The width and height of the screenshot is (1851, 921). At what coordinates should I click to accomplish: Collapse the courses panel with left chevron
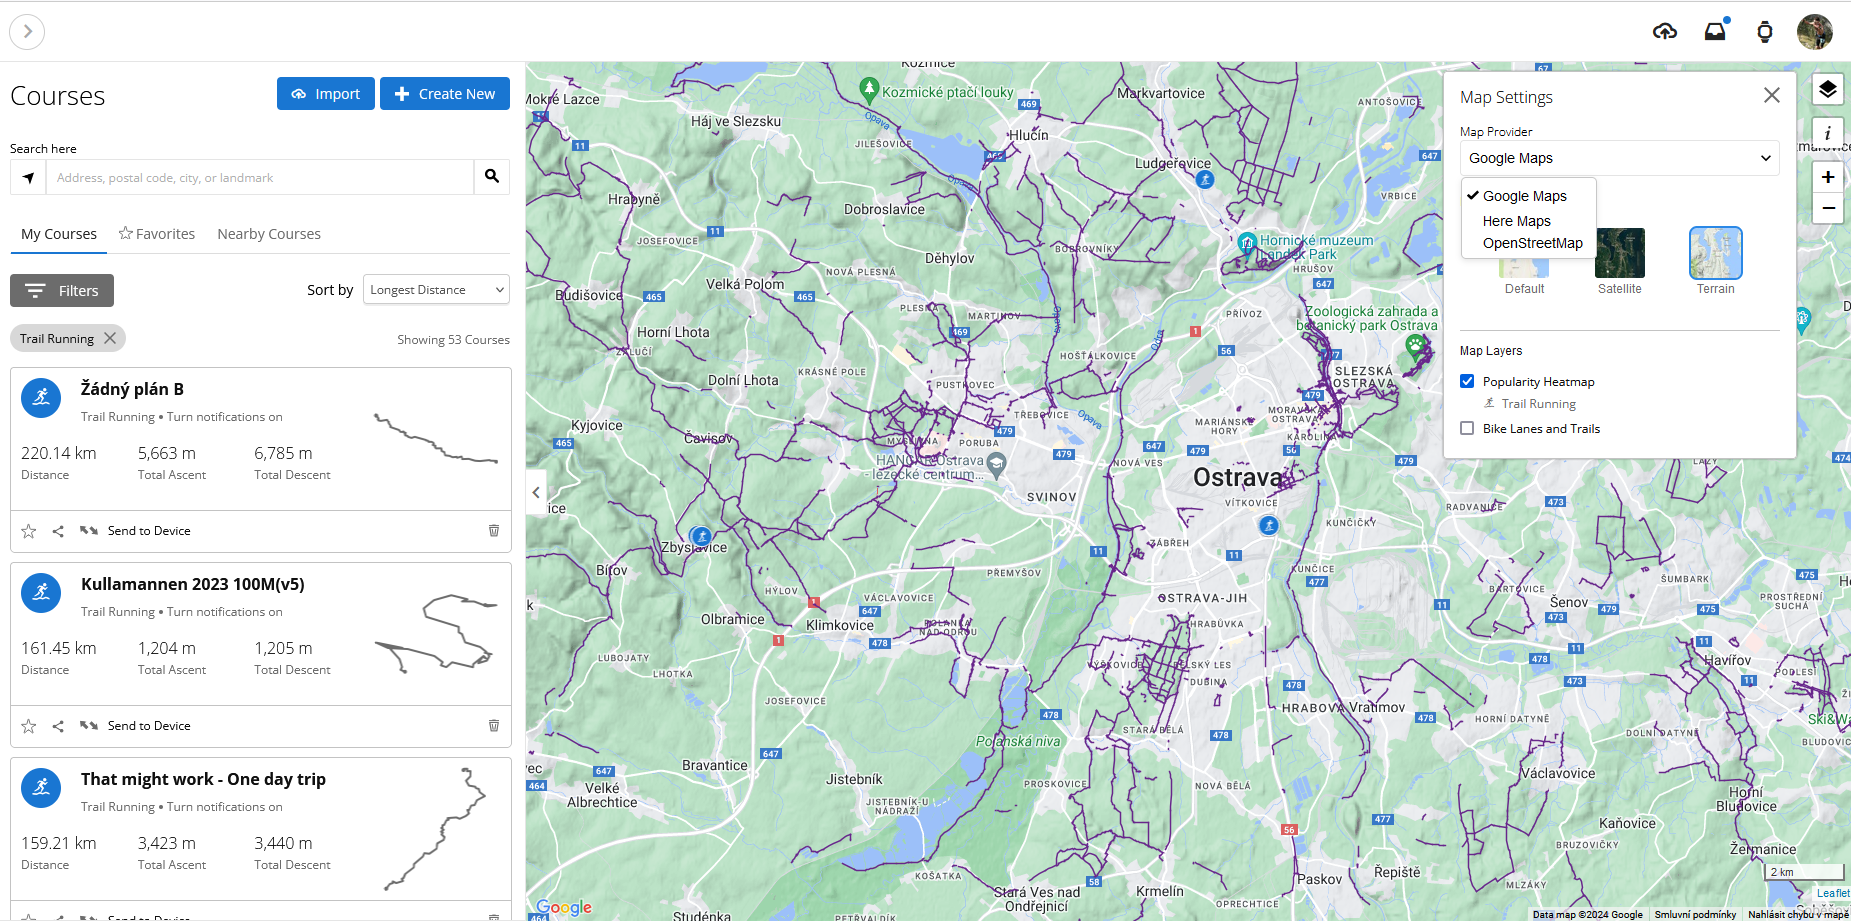pyautogui.click(x=536, y=492)
